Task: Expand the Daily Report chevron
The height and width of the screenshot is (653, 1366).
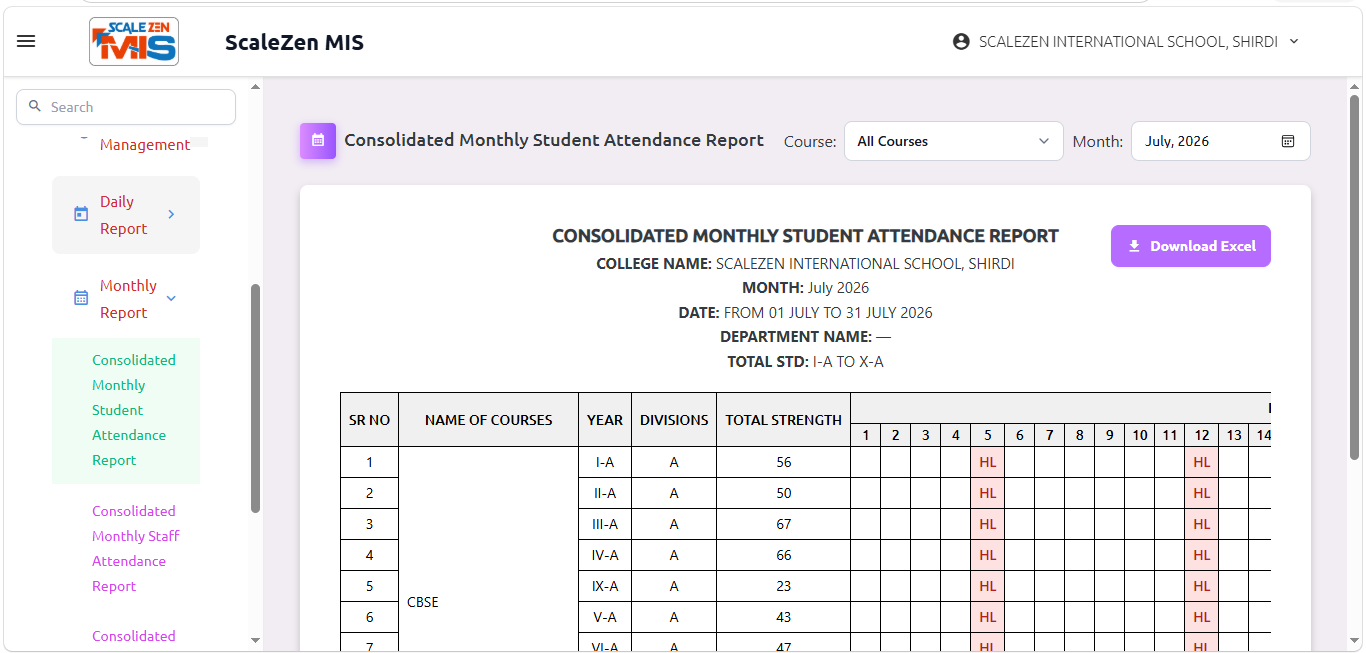Action: click(171, 214)
